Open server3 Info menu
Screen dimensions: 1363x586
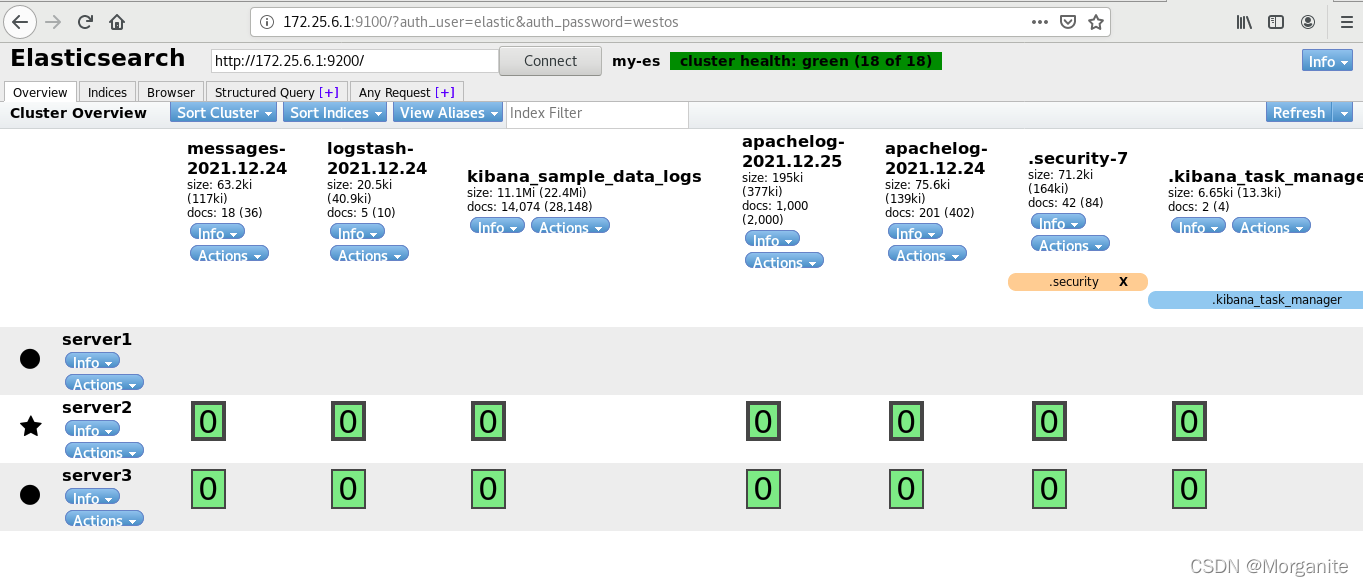(92, 498)
